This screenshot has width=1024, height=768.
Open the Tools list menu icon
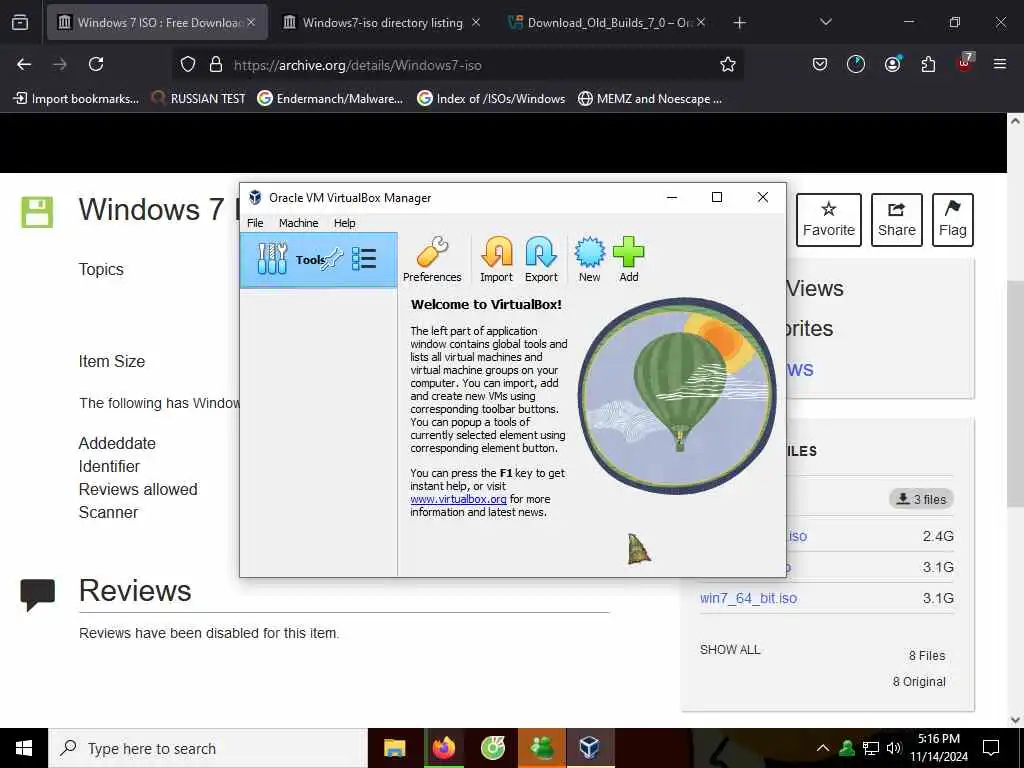[364, 259]
